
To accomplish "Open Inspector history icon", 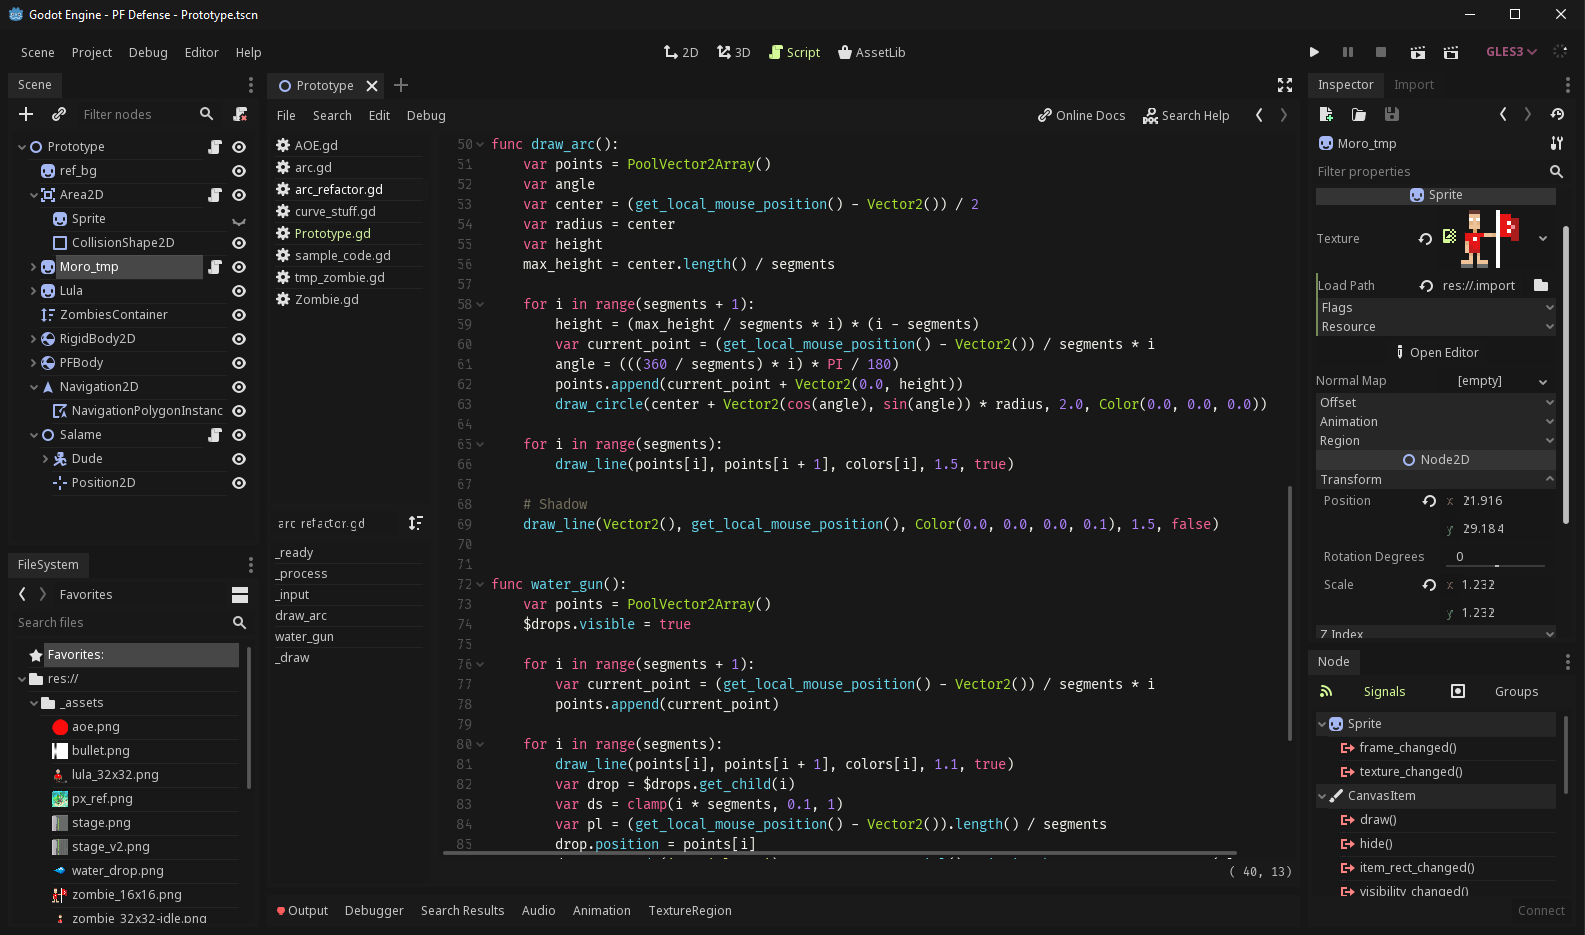I will coord(1557,114).
